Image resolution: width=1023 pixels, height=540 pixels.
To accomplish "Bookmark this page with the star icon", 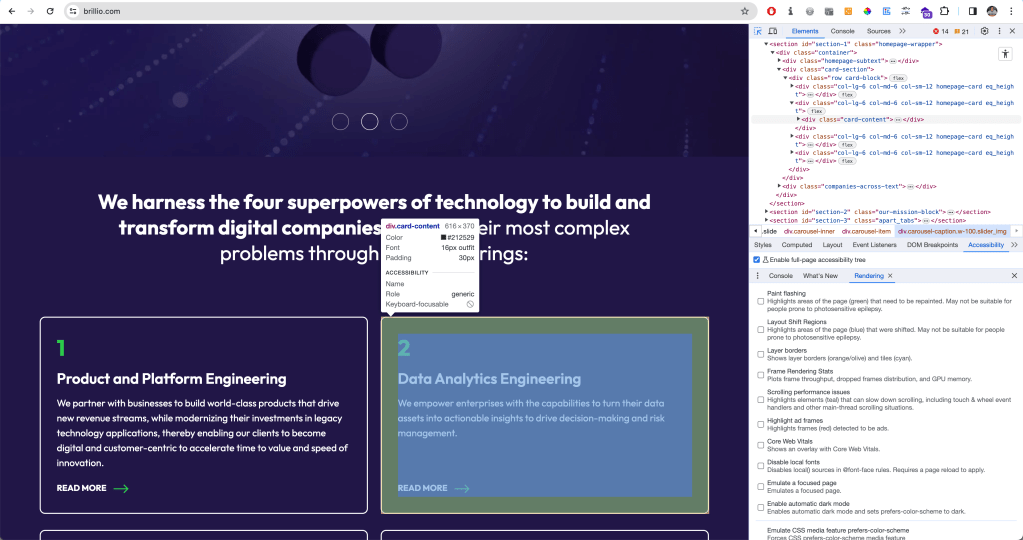I will [744, 11].
